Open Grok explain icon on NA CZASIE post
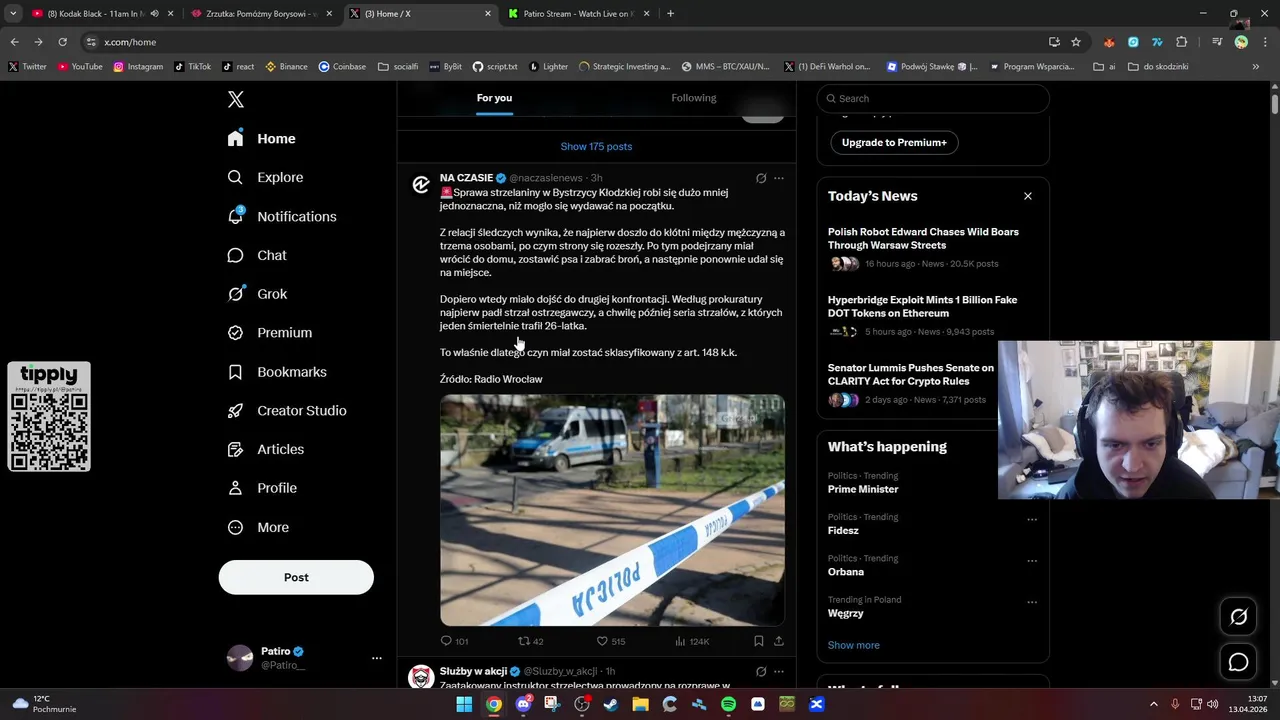The image size is (1280, 720). (761, 178)
